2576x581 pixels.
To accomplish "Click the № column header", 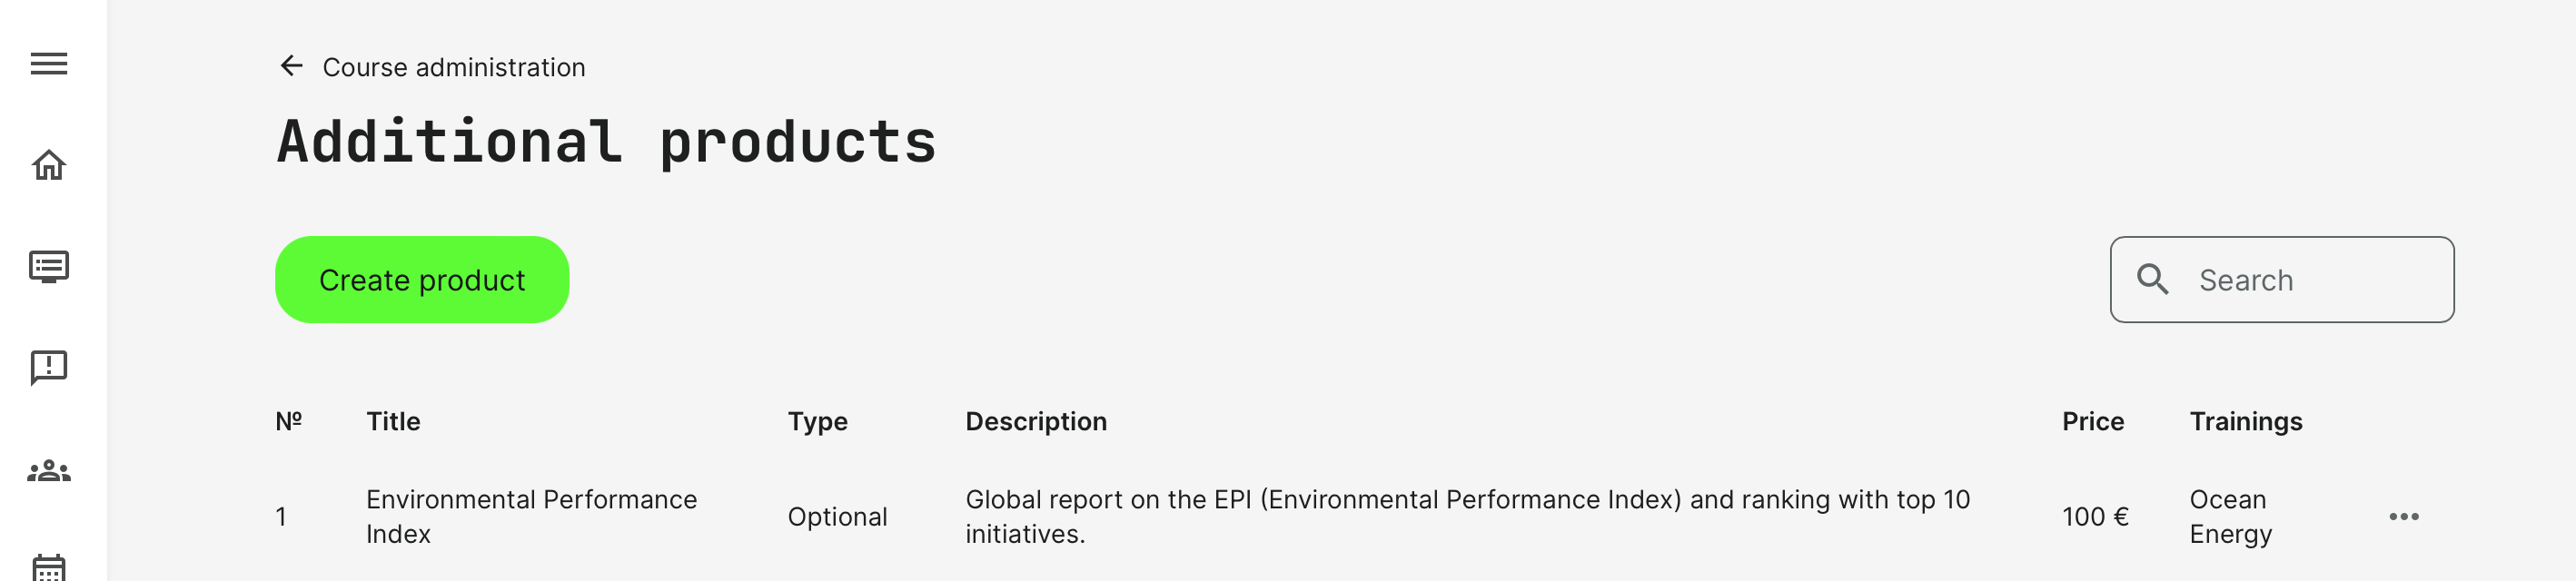I will point(288,422).
